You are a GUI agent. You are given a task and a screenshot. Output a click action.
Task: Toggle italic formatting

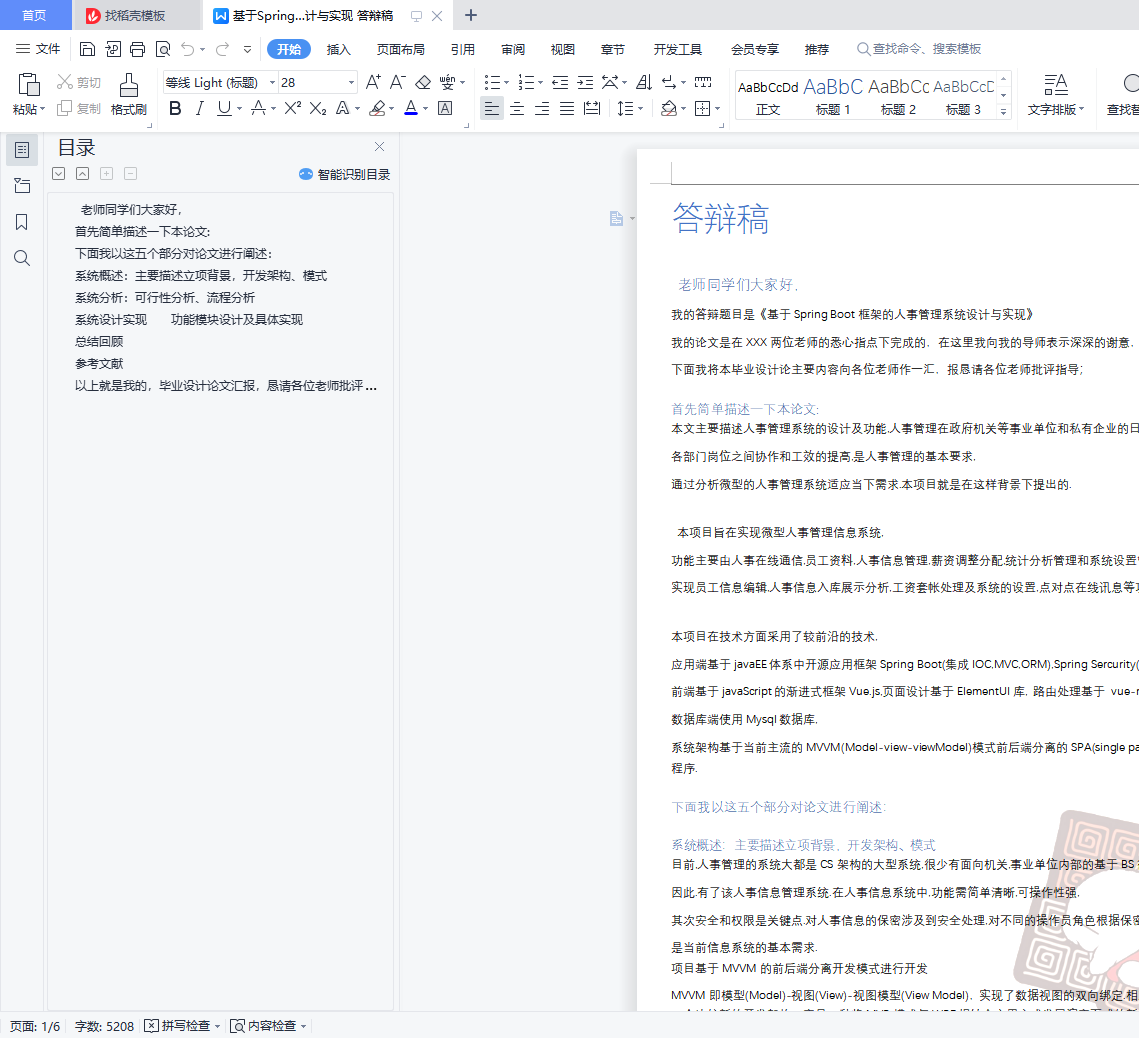point(200,108)
